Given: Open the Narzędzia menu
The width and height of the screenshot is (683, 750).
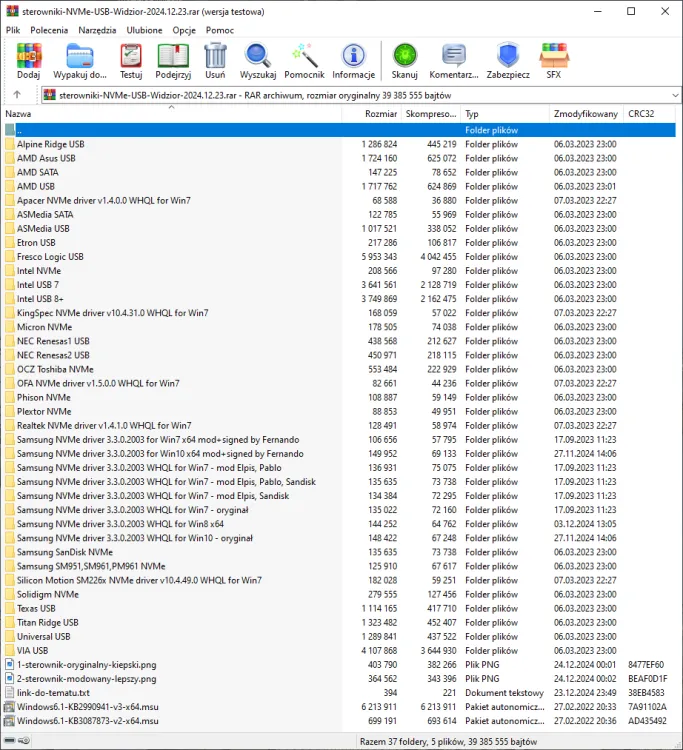Looking at the screenshot, I should point(97,30).
